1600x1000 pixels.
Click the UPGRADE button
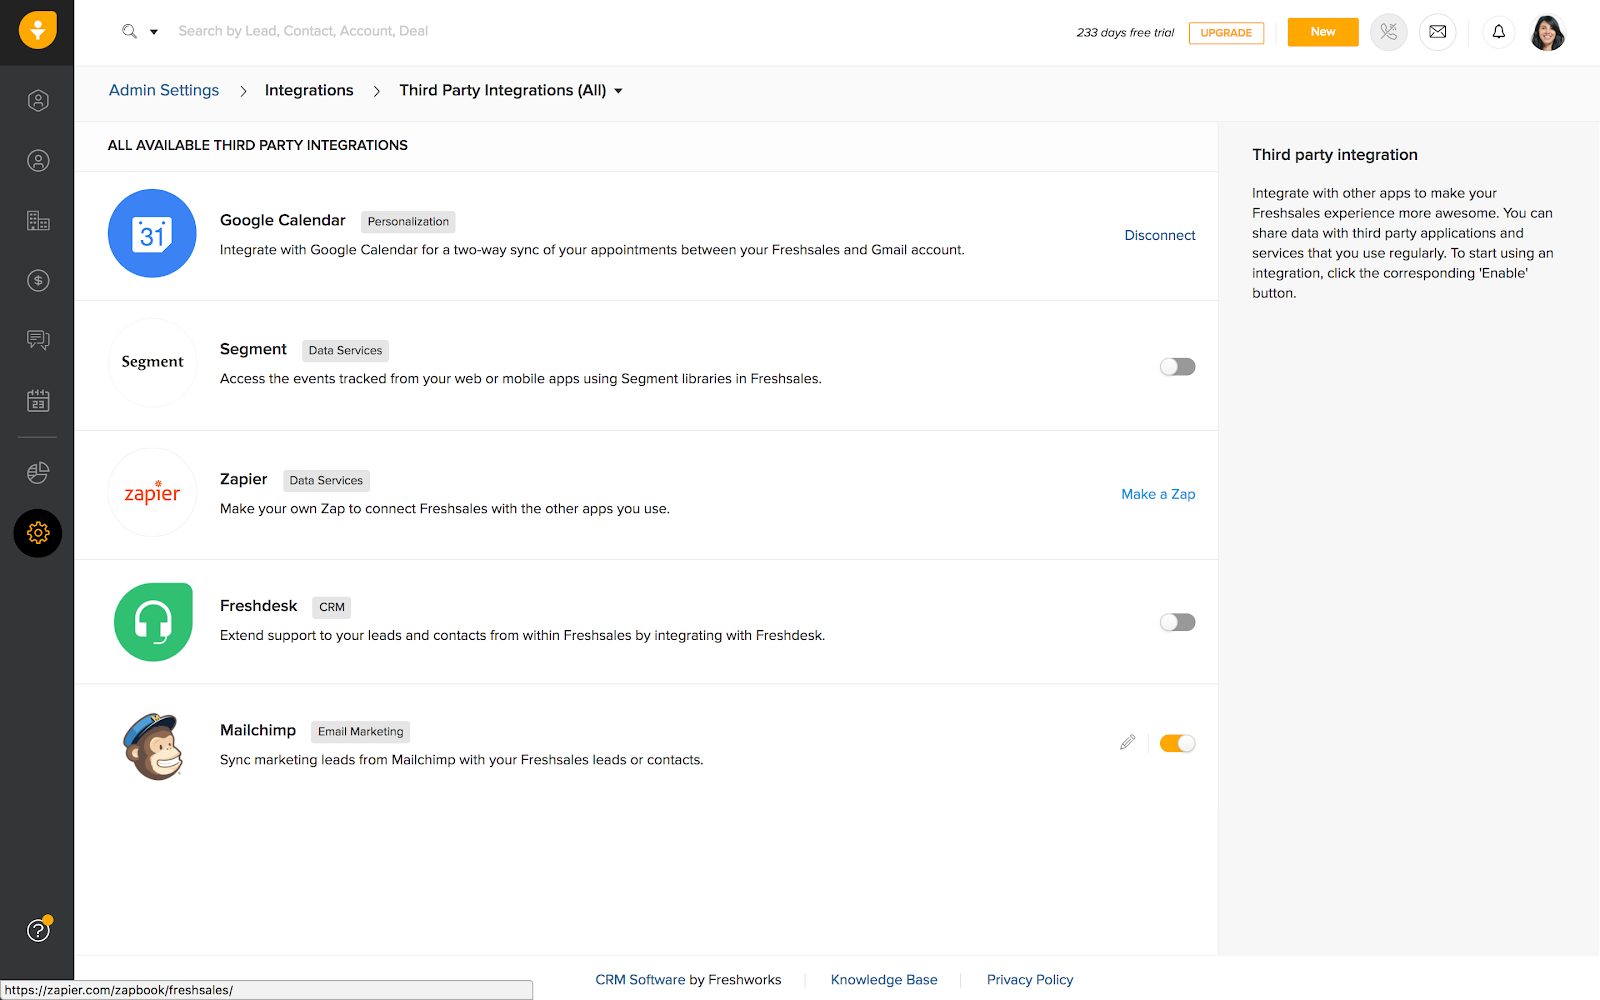[x=1226, y=33]
